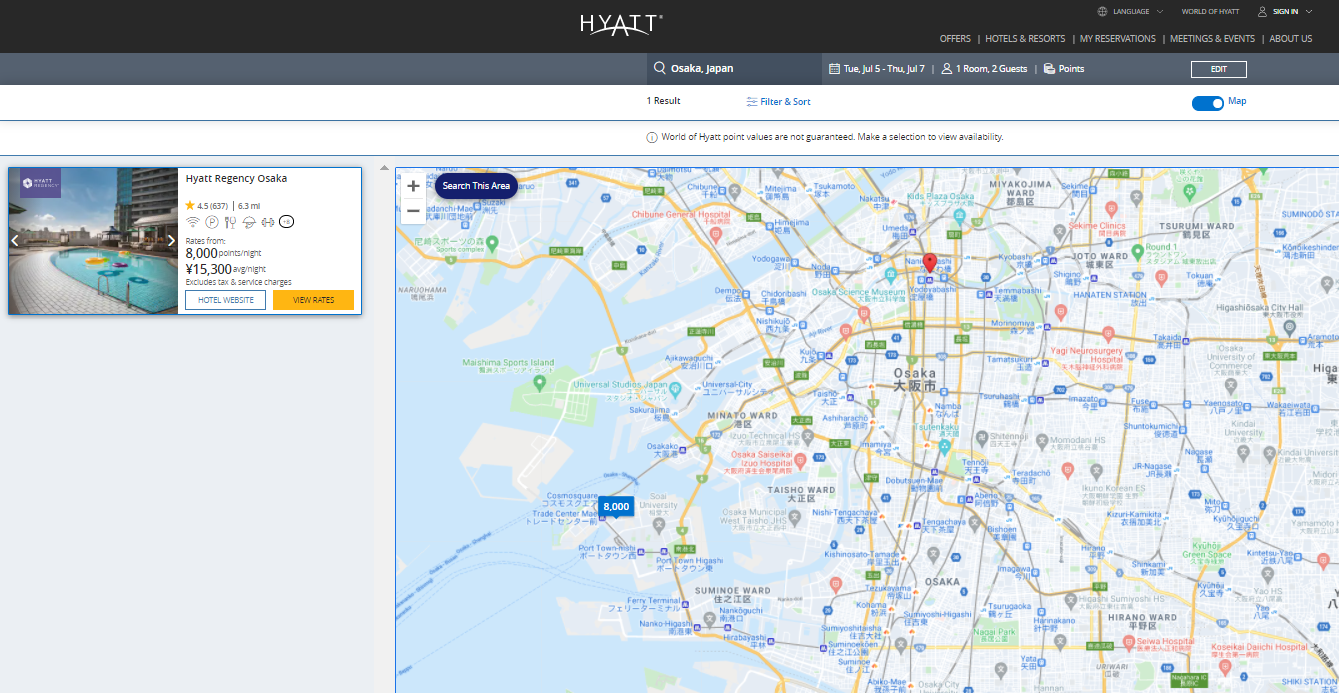Open the OFFERS menu item
The width and height of the screenshot is (1339, 693).
pyautogui.click(x=955, y=38)
